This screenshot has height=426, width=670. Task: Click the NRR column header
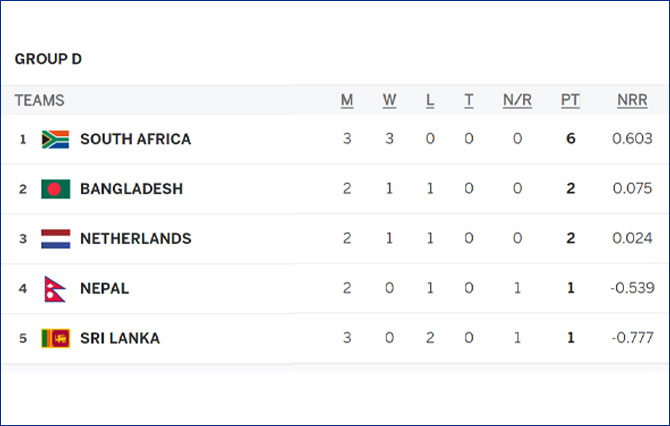click(632, 101)
